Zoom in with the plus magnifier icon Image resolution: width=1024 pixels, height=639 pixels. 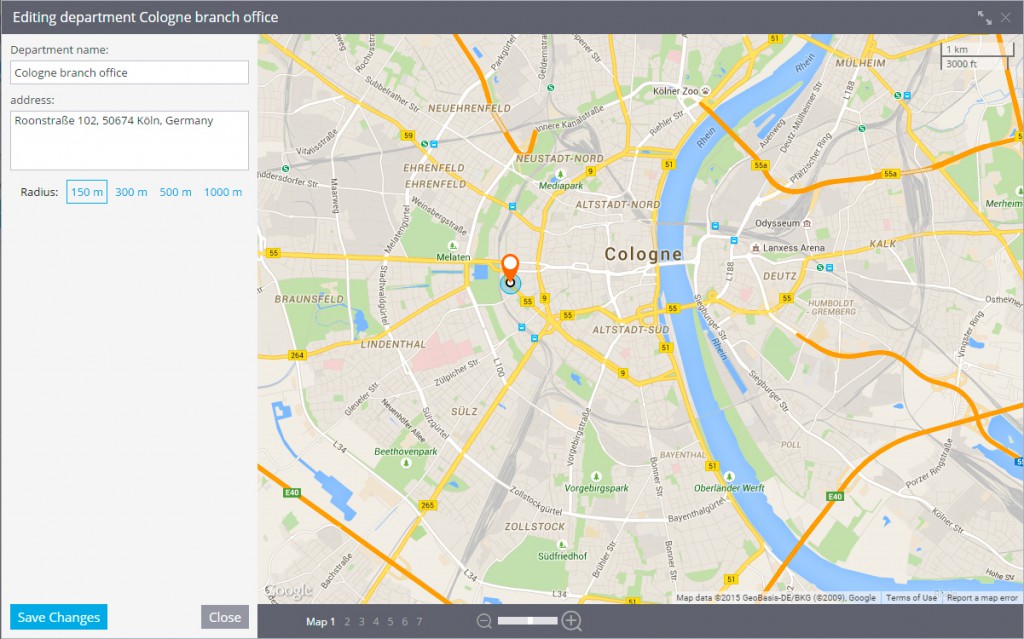(x=571, y=621)
